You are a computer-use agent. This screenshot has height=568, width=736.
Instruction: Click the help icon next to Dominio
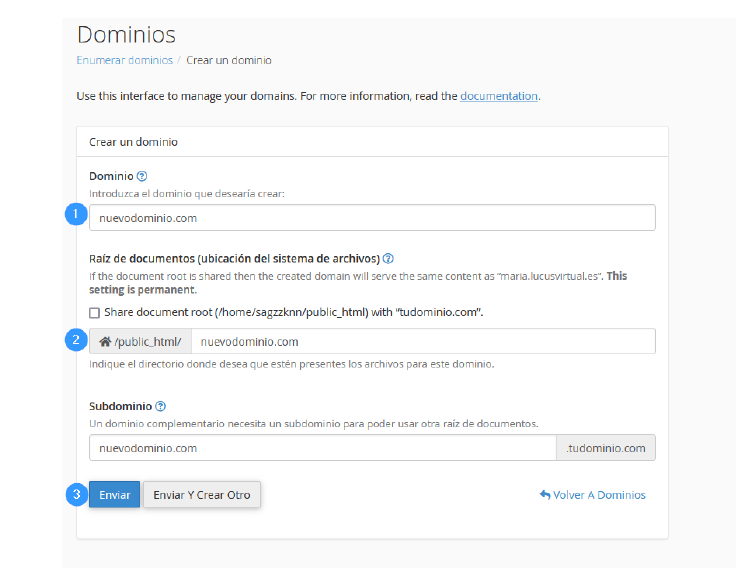pos(142,176)
